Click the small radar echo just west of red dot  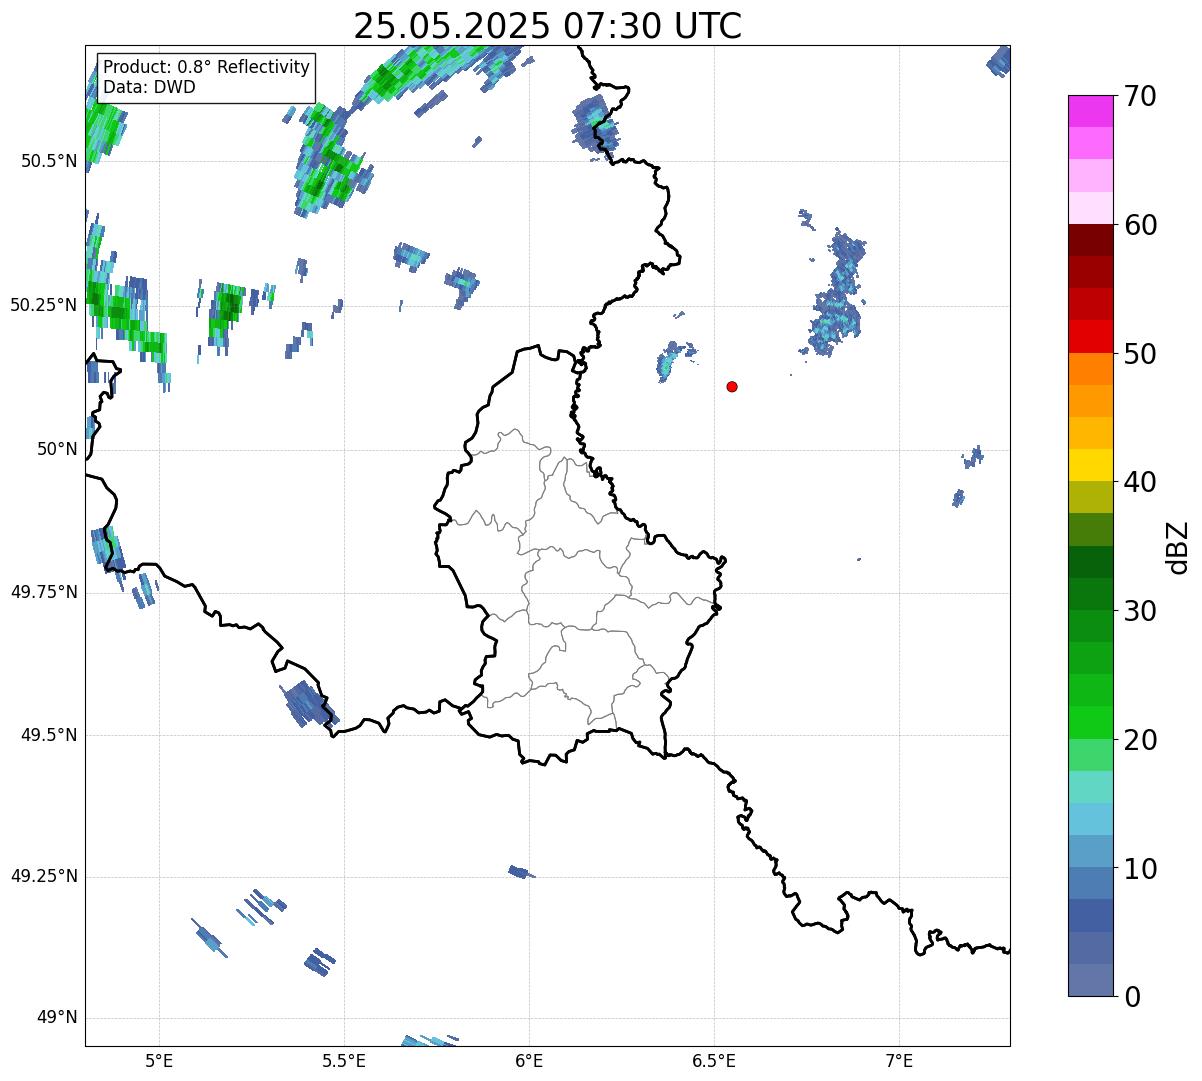[672, 361]
